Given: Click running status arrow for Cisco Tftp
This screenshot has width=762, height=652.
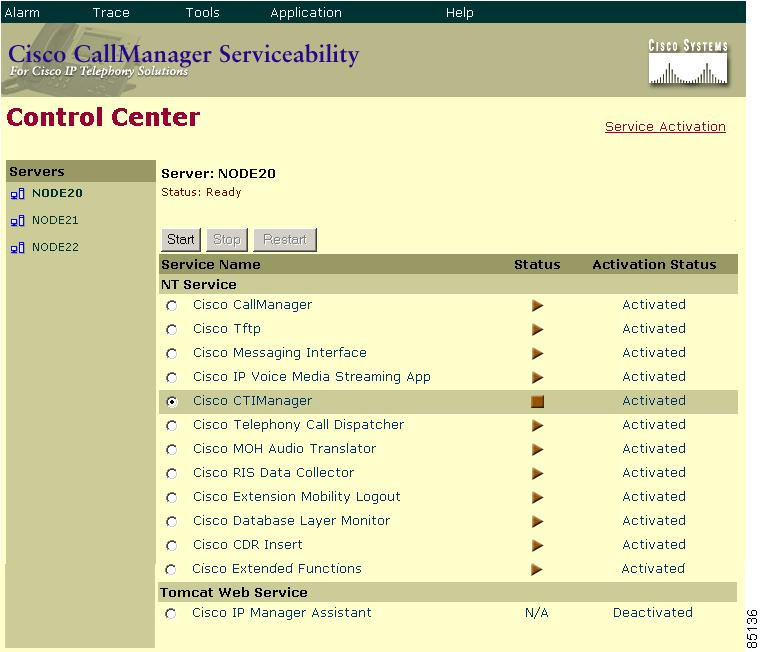Looking at the screenshot, I should tap(537, 329).
